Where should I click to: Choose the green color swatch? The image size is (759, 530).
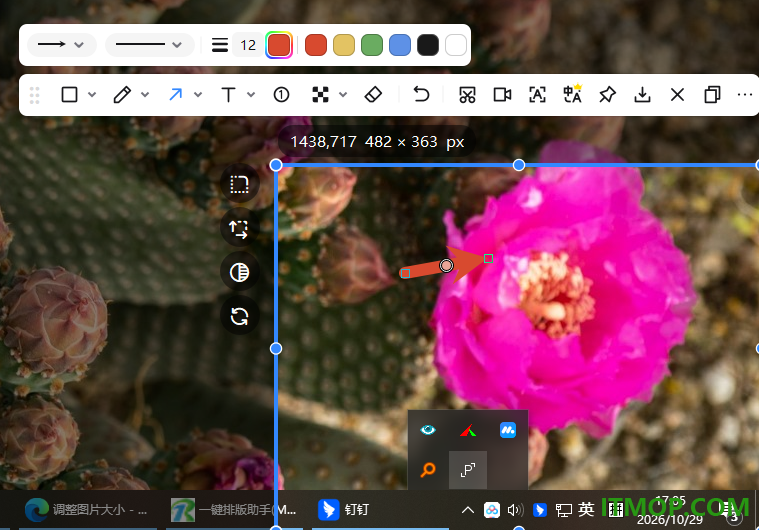click(372, 45)
